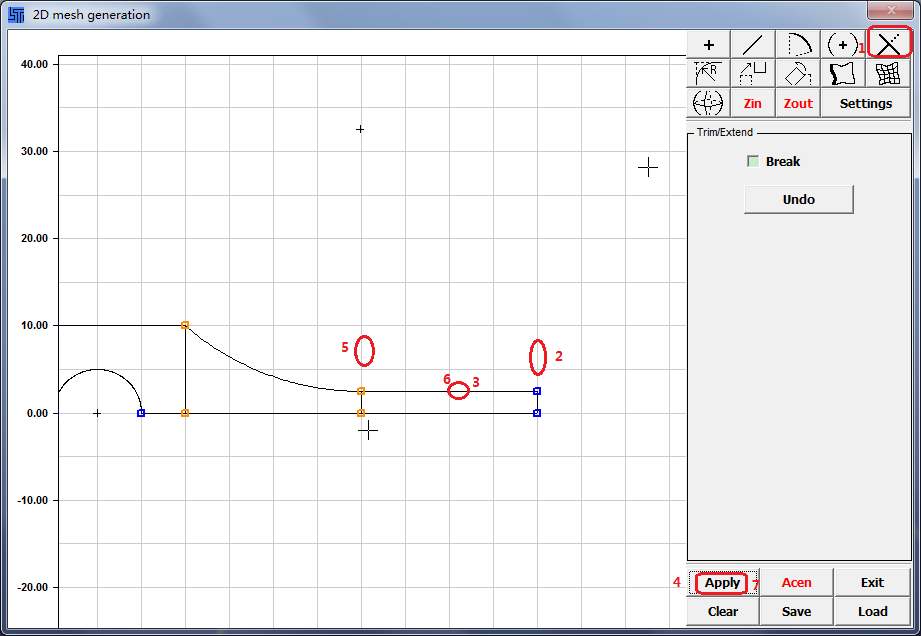Clear the drawing with Clear button
This screenshot has height=636, width=921.
(722, 611)
